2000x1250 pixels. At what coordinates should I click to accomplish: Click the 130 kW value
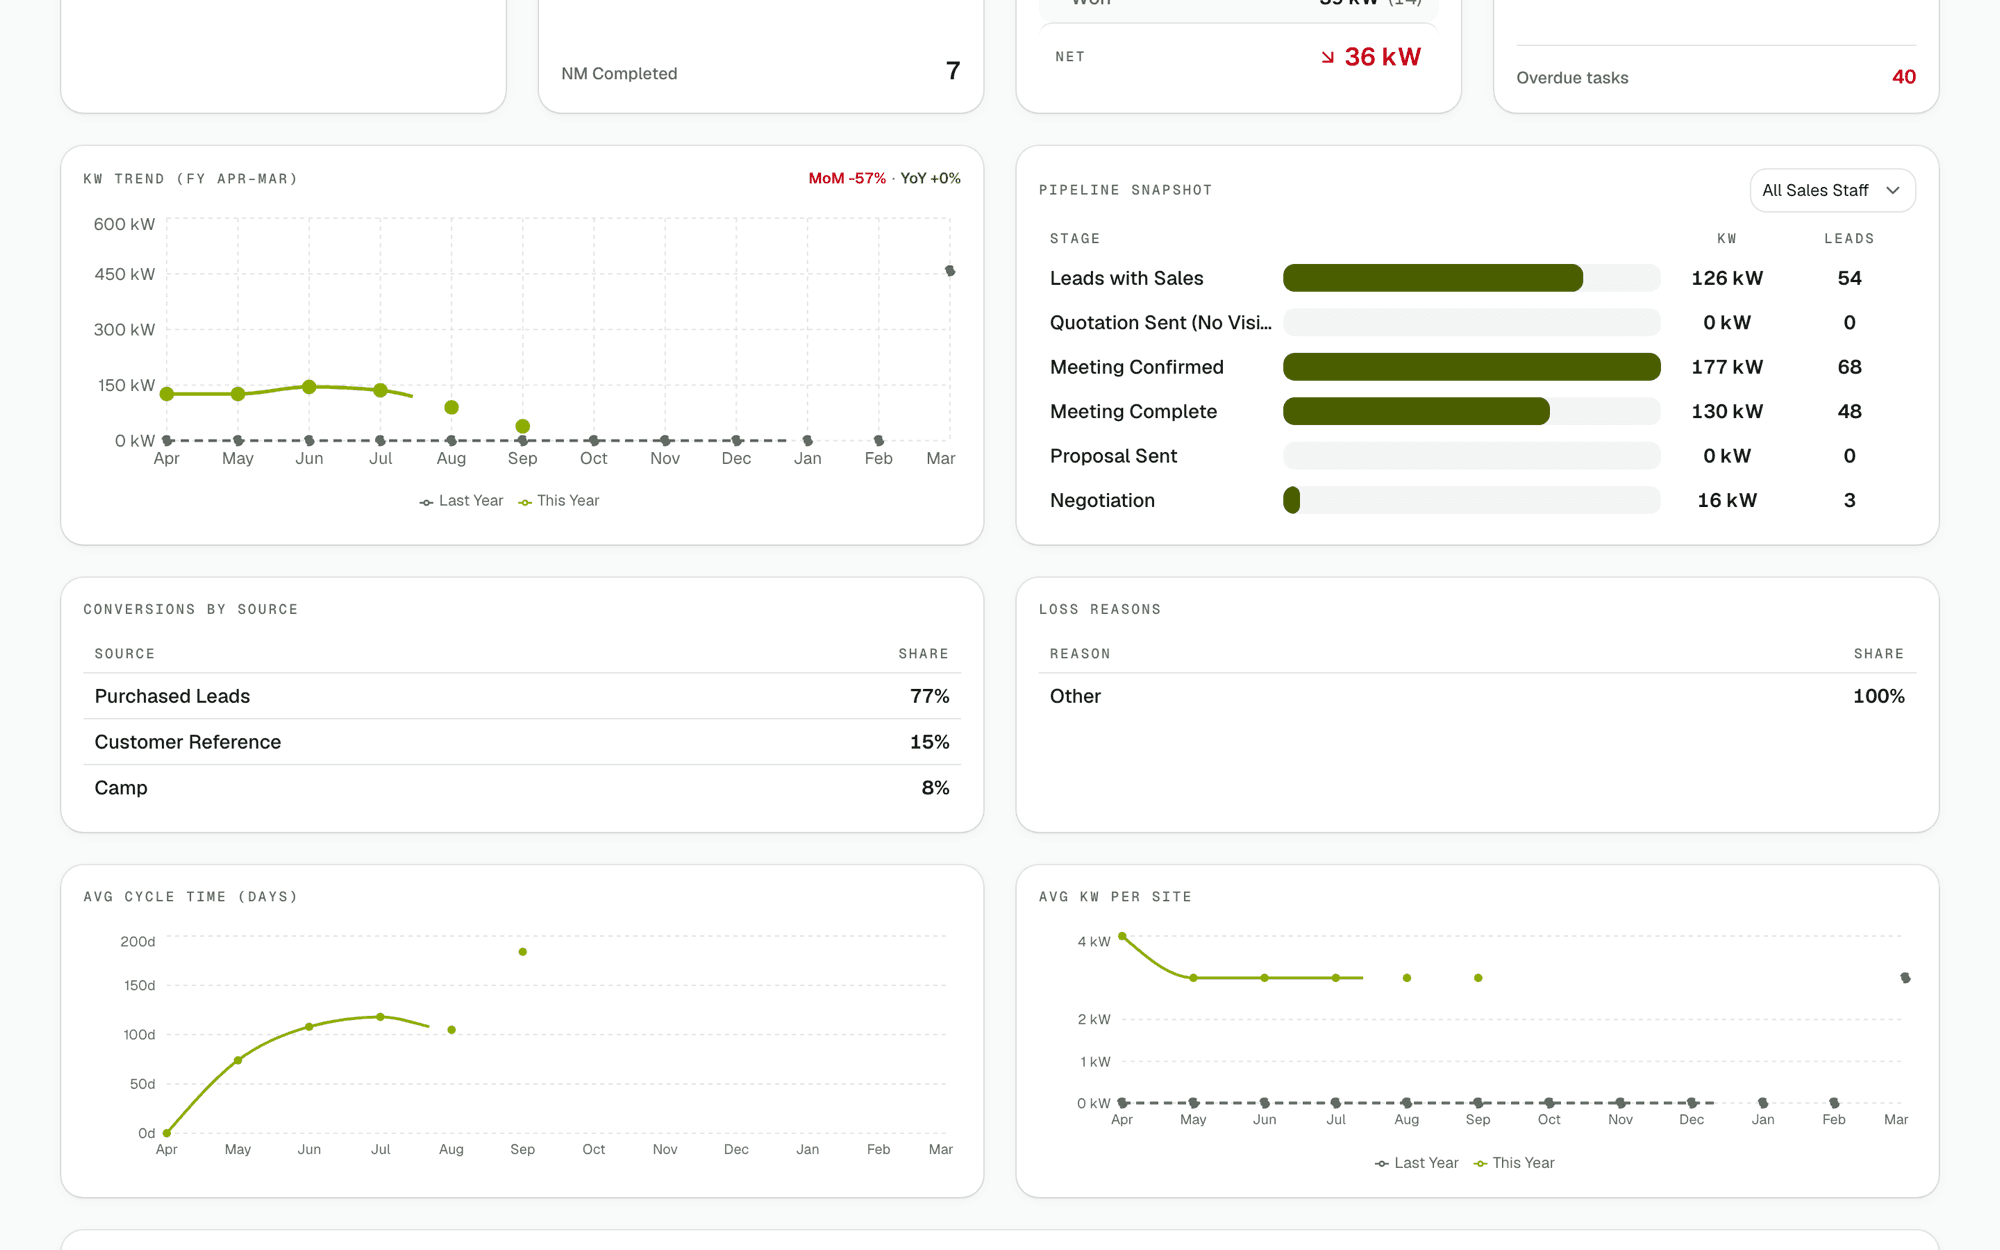click(1727, 411)
